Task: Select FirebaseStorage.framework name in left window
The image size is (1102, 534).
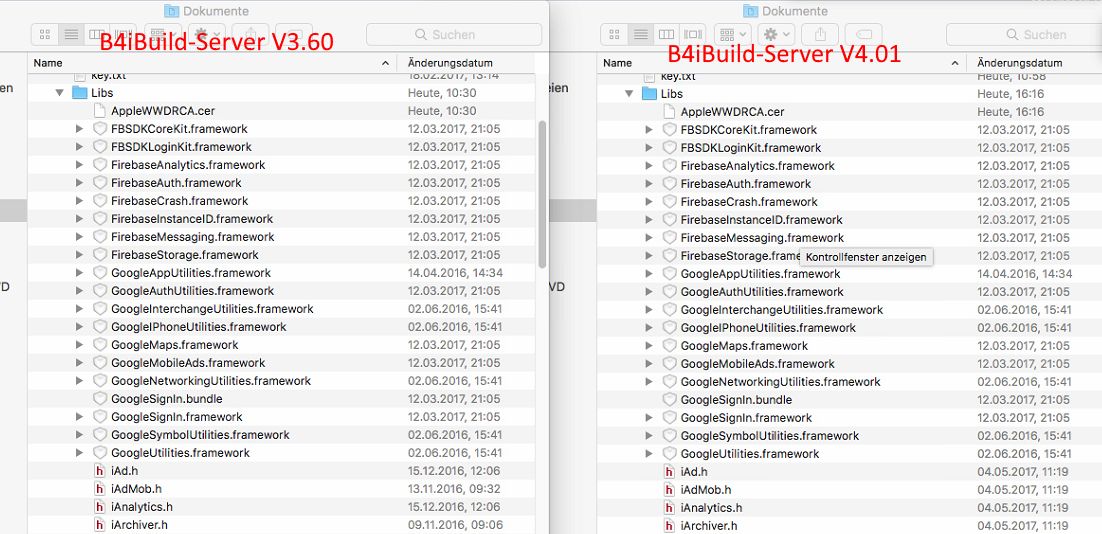Action: pos(185,254)
